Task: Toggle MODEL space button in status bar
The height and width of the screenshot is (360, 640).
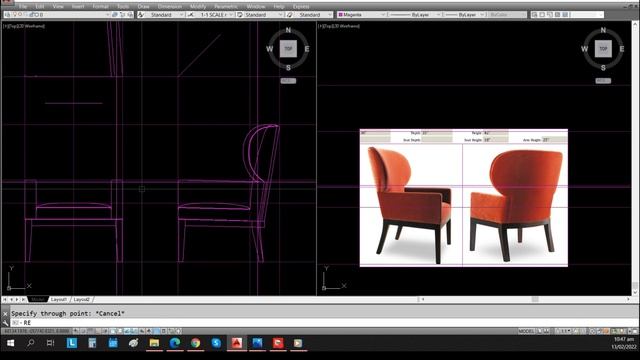Action: click(527, 331)
